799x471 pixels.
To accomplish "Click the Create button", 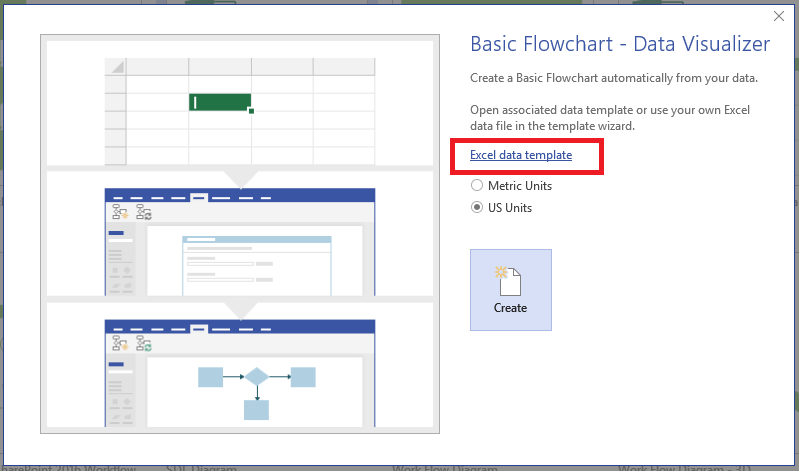I will [511, 290].
